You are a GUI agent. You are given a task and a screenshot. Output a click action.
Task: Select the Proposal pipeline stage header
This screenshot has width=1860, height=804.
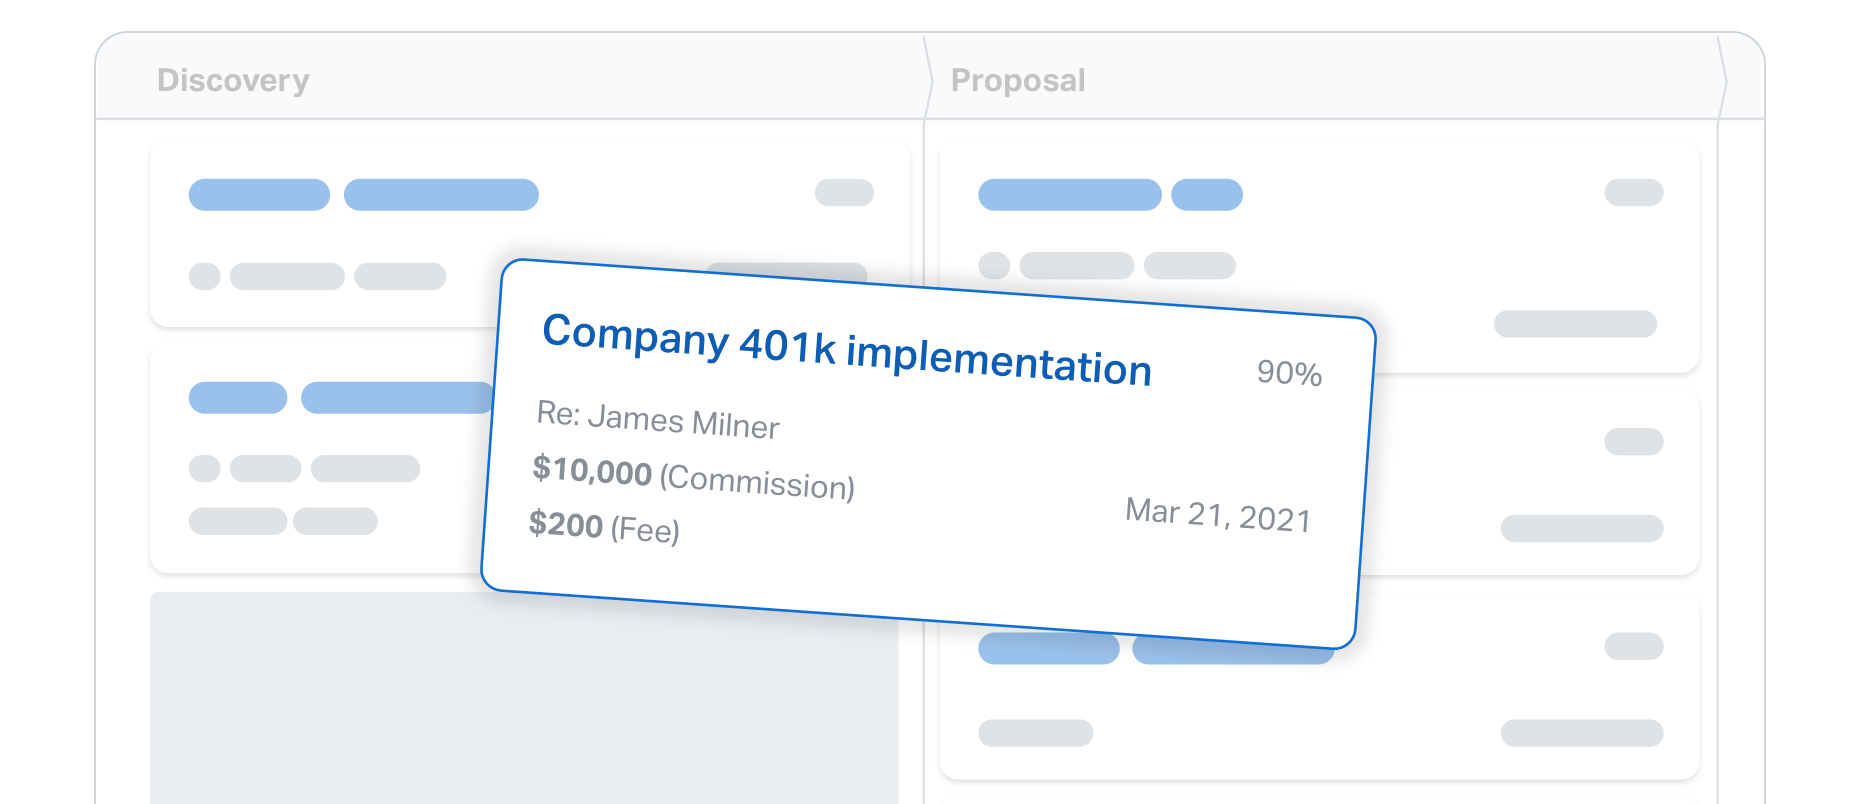click(1018, 80)
